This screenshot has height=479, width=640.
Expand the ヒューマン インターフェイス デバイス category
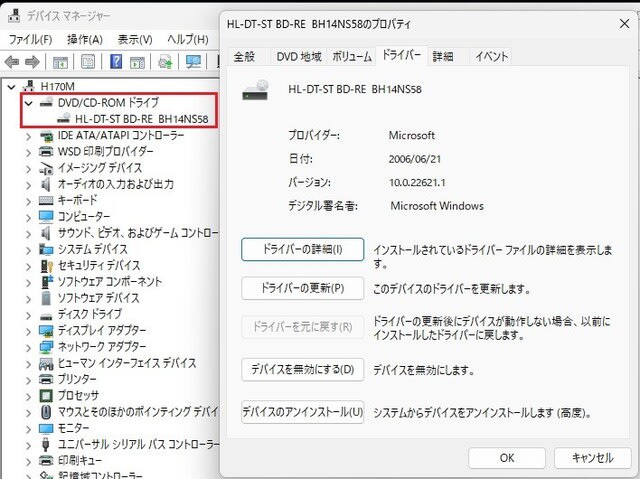(28, 364)
